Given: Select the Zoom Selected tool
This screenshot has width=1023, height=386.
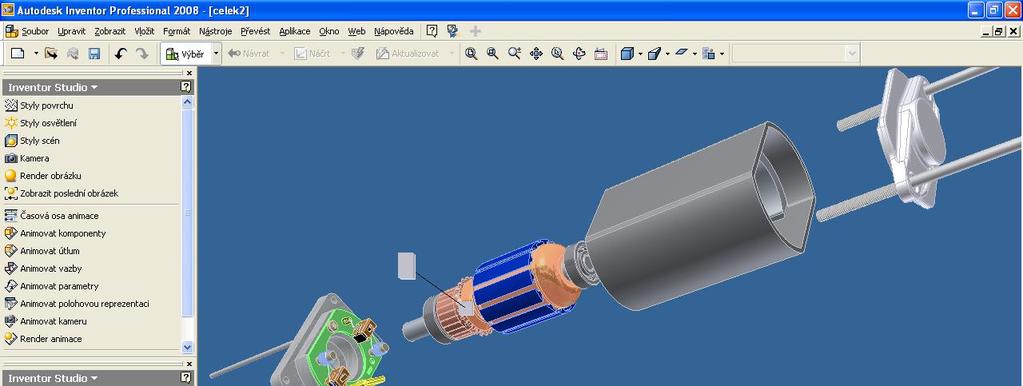Looking at the screenshot, I should click(557, 54).
